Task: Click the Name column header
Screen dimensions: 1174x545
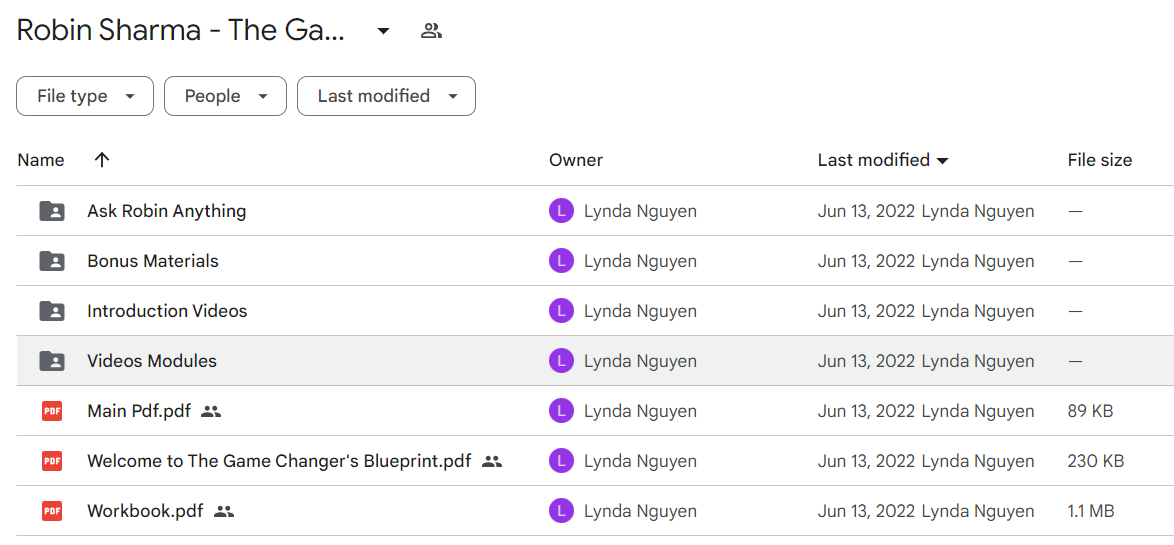Action: (x=41, y=159)
